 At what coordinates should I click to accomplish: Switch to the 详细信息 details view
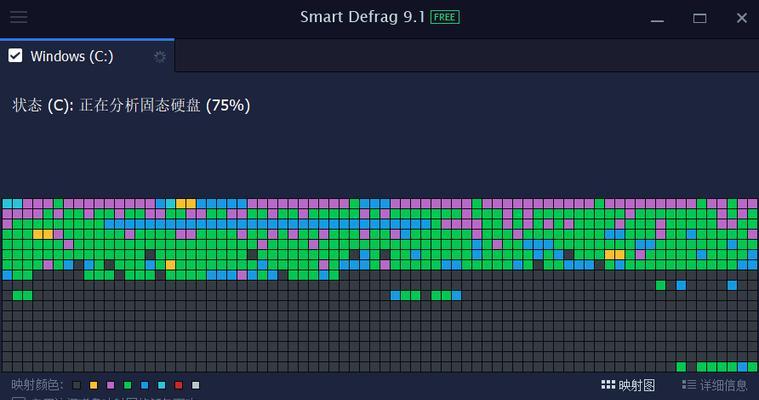(x=715, y=385)
